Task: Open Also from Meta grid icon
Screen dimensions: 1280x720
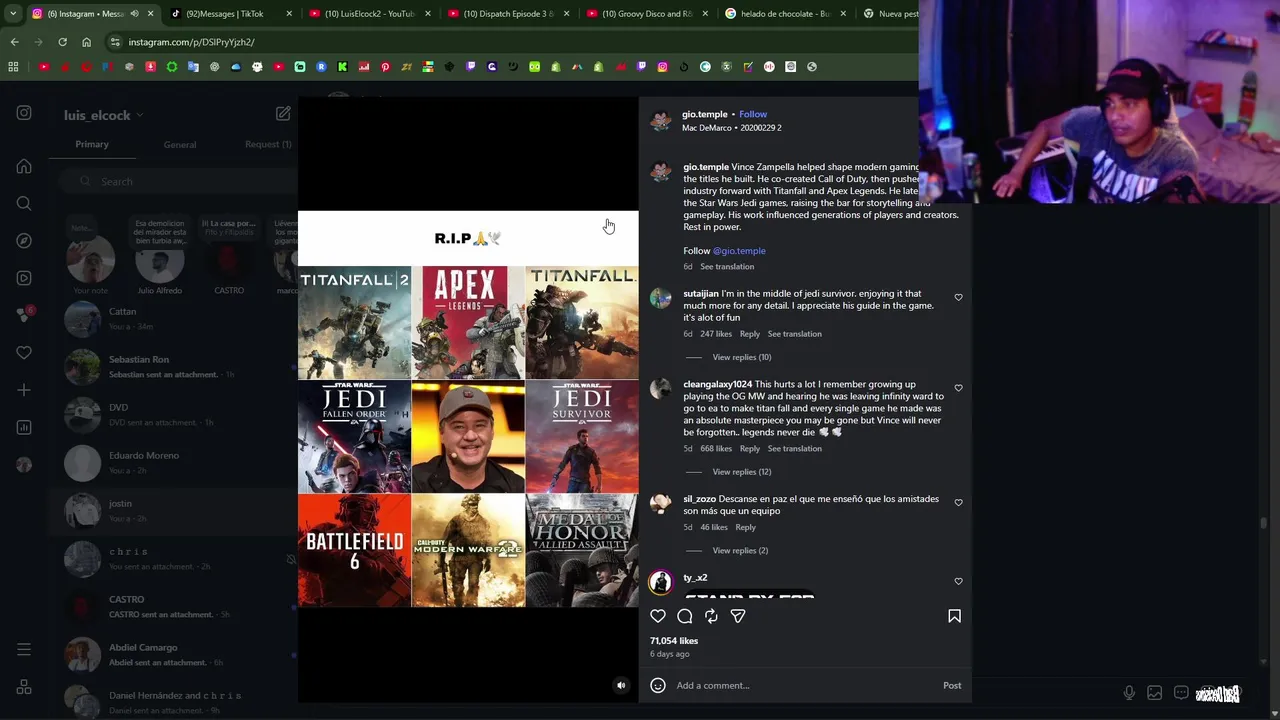Action: point(24,687)
